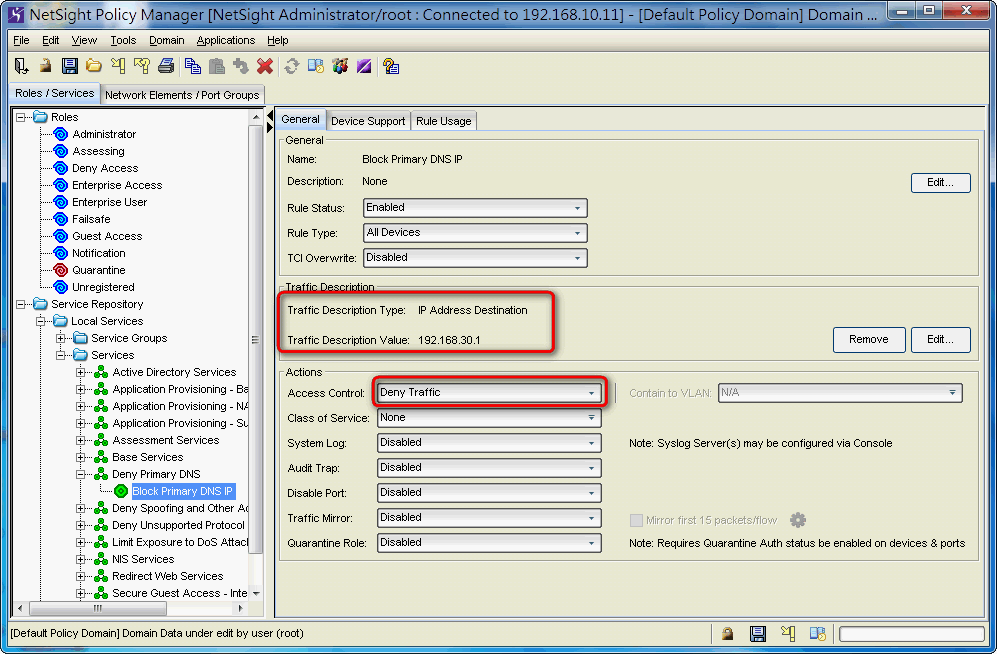Click the left-panel collapse arrow on the divider

point(270,115)
